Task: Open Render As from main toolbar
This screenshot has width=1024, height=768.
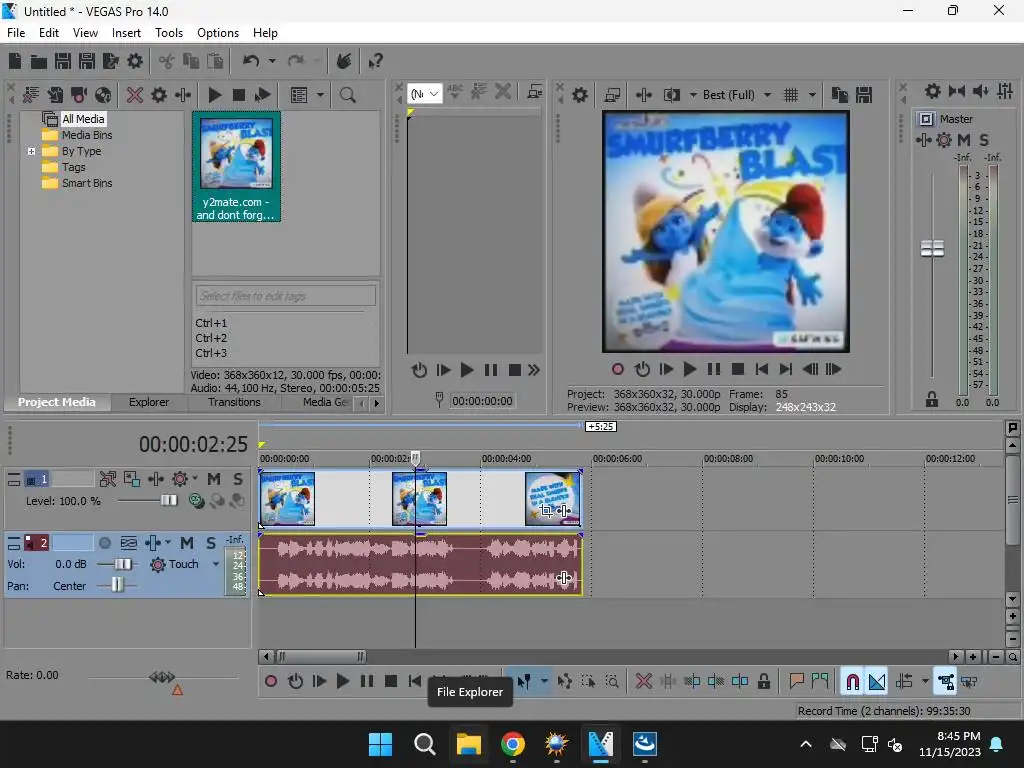Action: tap(111, 61)
